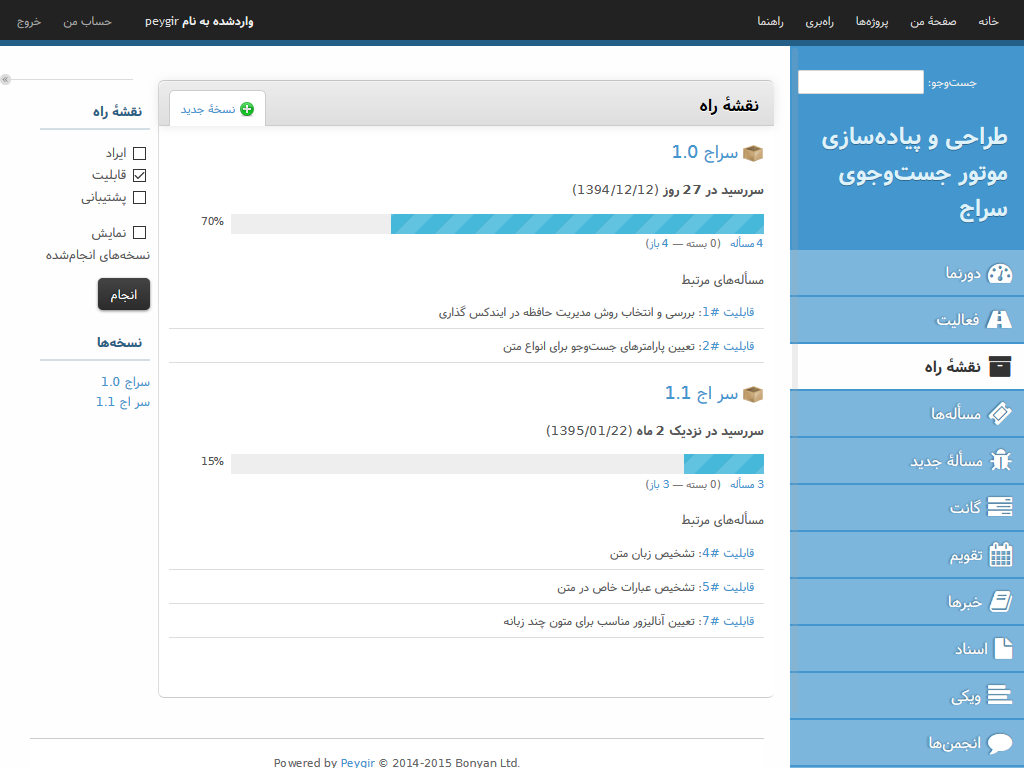Screen dimensions: 1024x768
Task: Open حساب من account menu item
Action: pos(88,22)
